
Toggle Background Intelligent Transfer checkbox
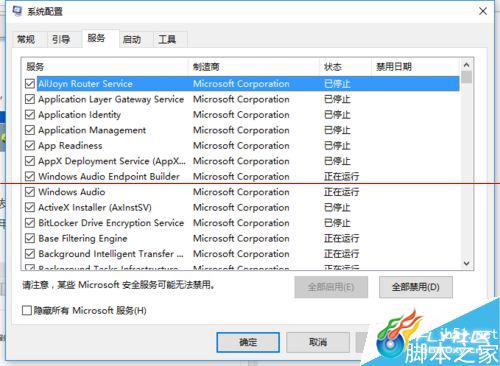(30, 254)
